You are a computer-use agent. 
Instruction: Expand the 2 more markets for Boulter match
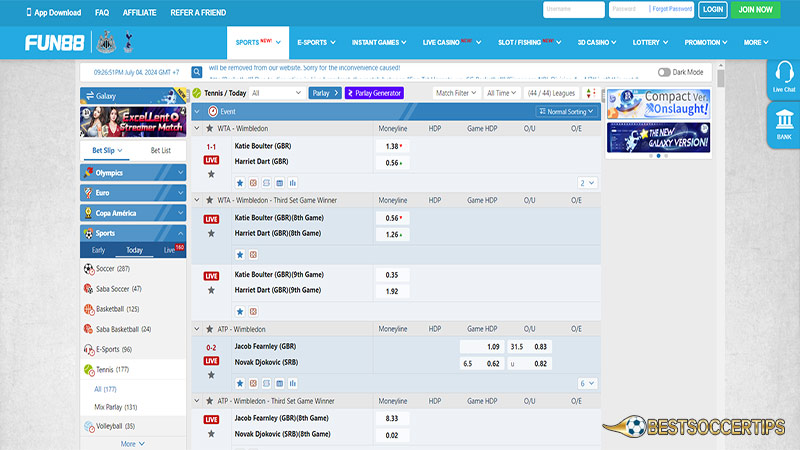(587, 183)
